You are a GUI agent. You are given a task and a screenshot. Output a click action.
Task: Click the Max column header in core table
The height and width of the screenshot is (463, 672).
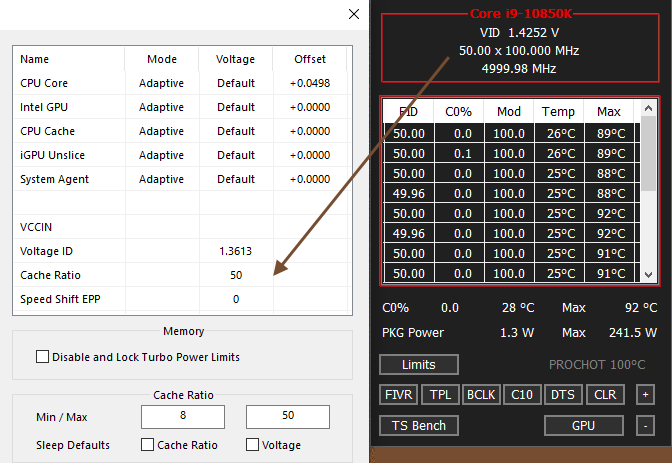click(x=609, y=111)
